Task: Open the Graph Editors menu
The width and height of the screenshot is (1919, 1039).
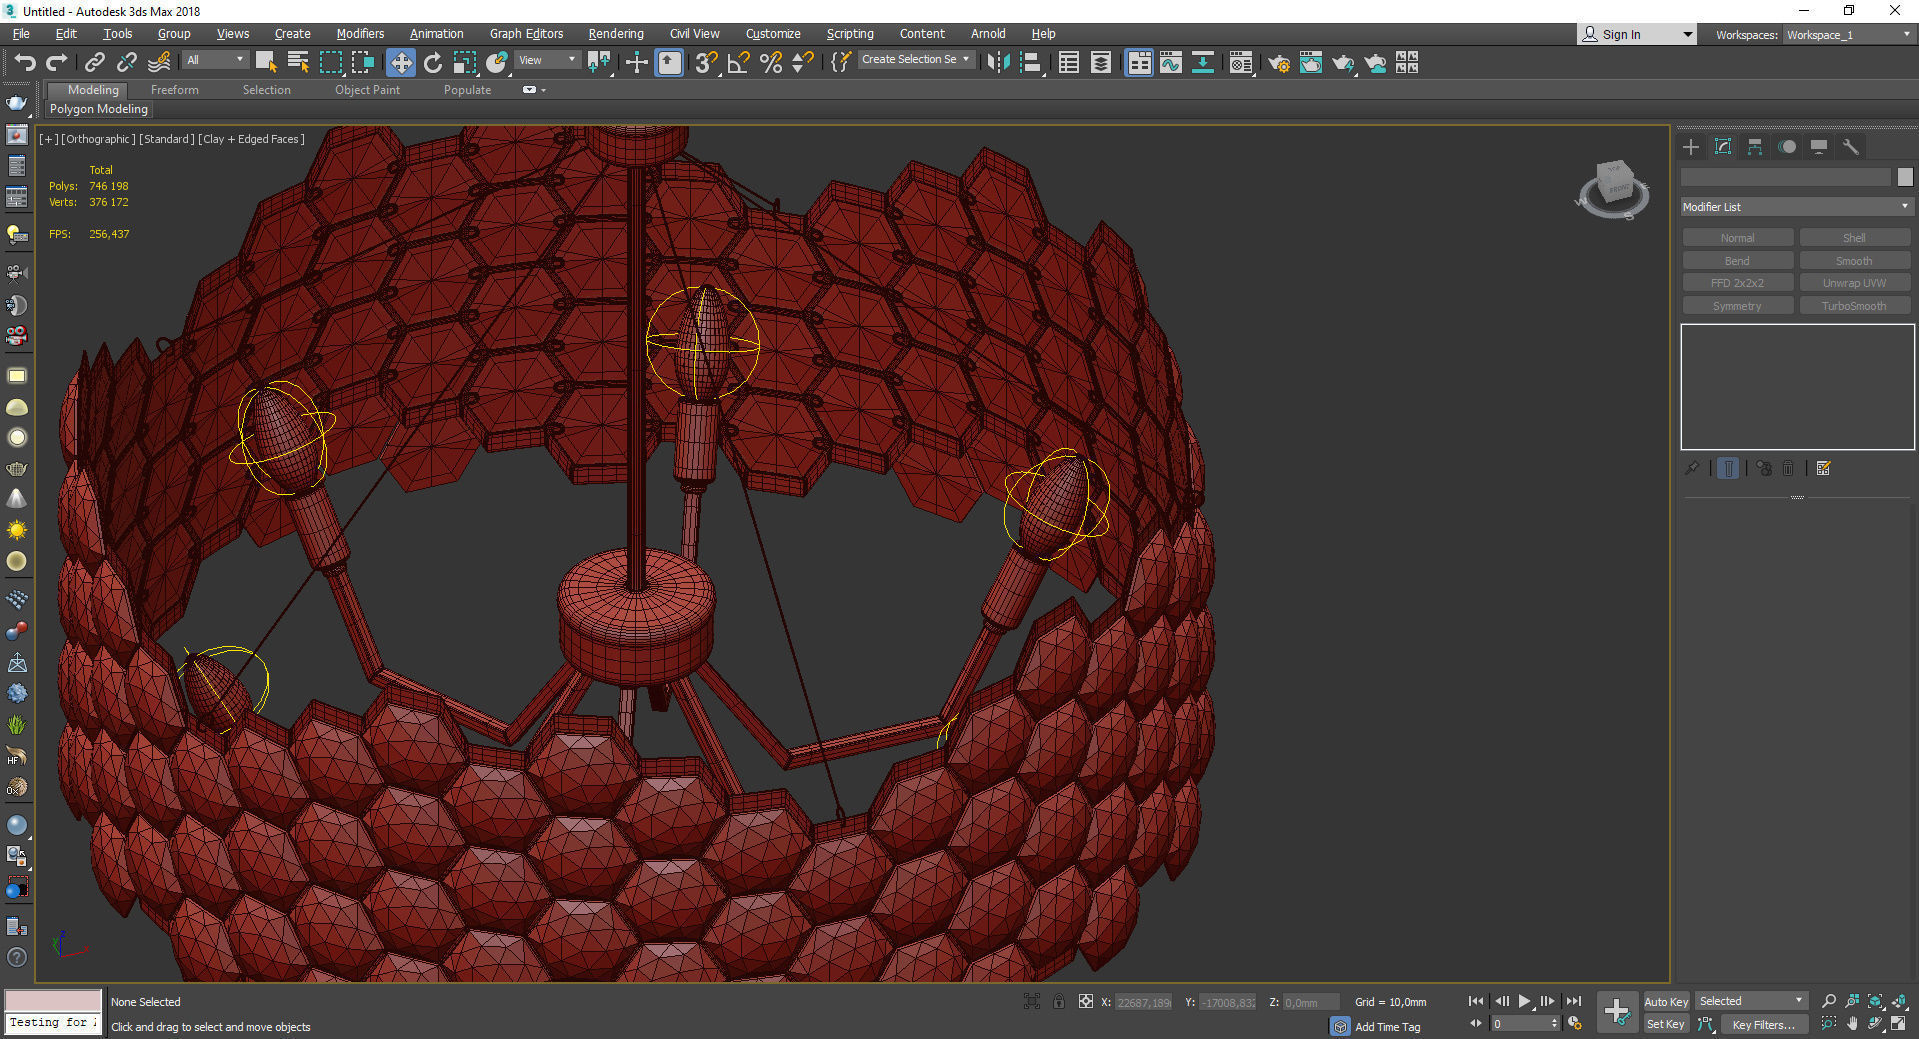Action: (x=526, y=34)
